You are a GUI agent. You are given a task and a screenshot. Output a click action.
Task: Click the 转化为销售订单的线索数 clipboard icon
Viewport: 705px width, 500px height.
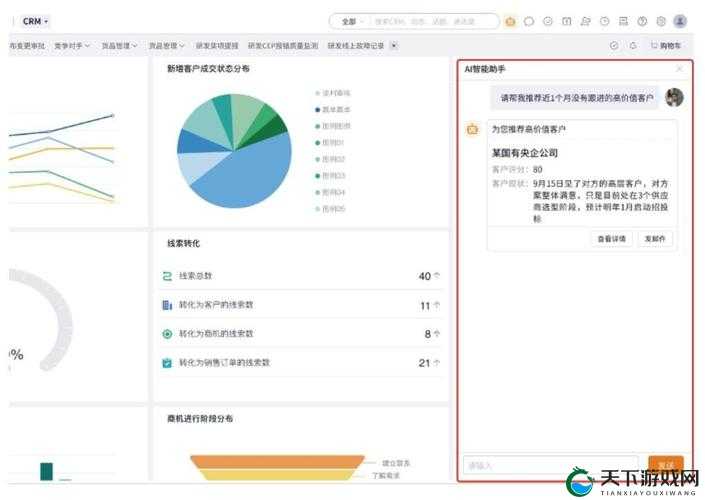pyautogui.click(x=167, y=363)
